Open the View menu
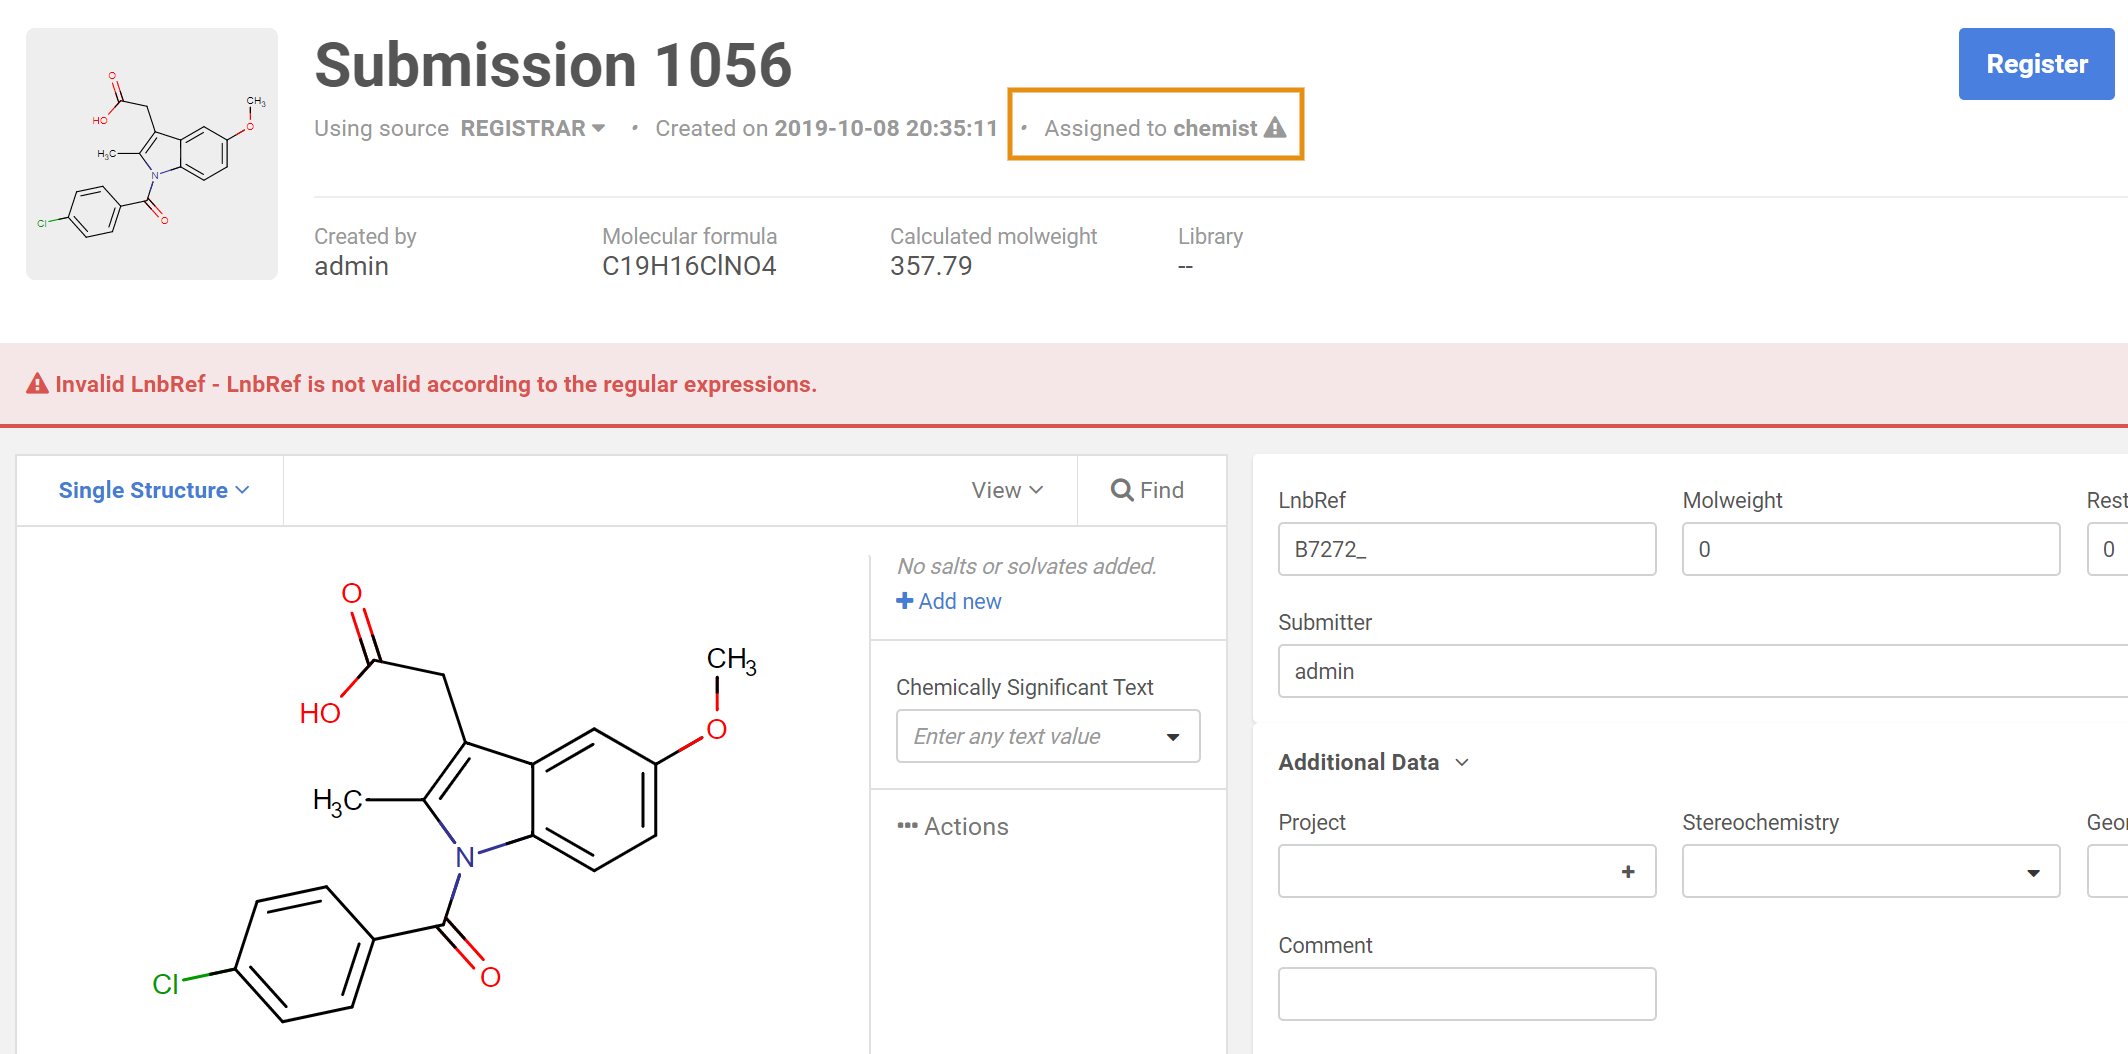 tap(1007, 490)
